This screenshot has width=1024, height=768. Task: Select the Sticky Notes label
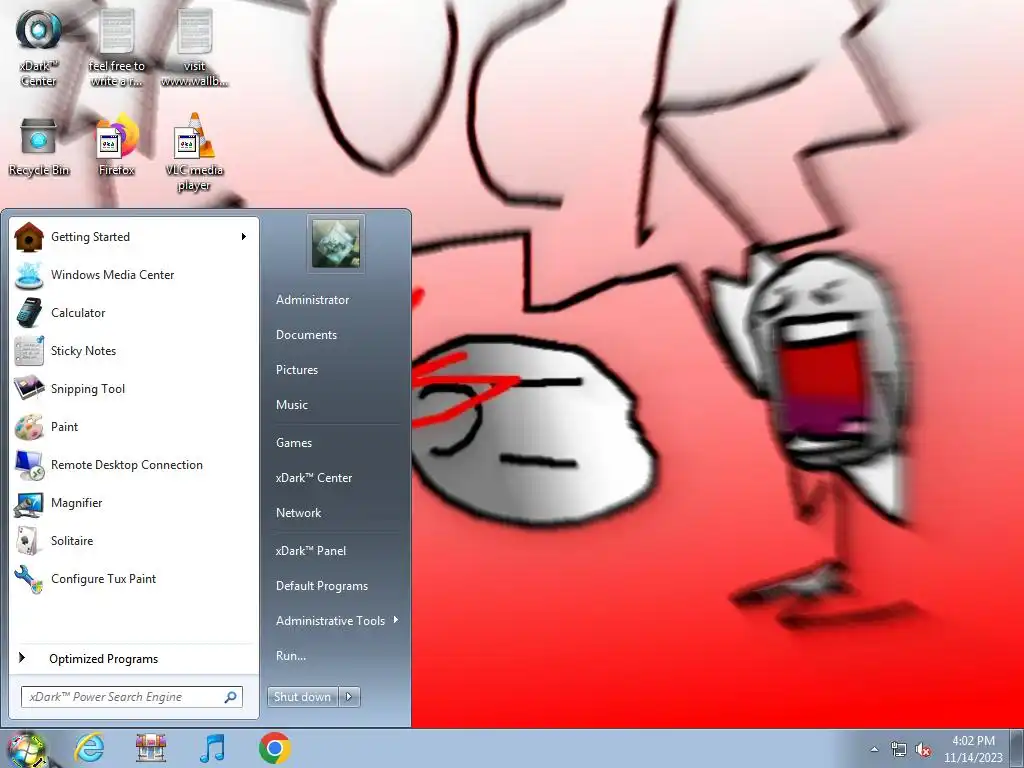[x=84, y=351]
